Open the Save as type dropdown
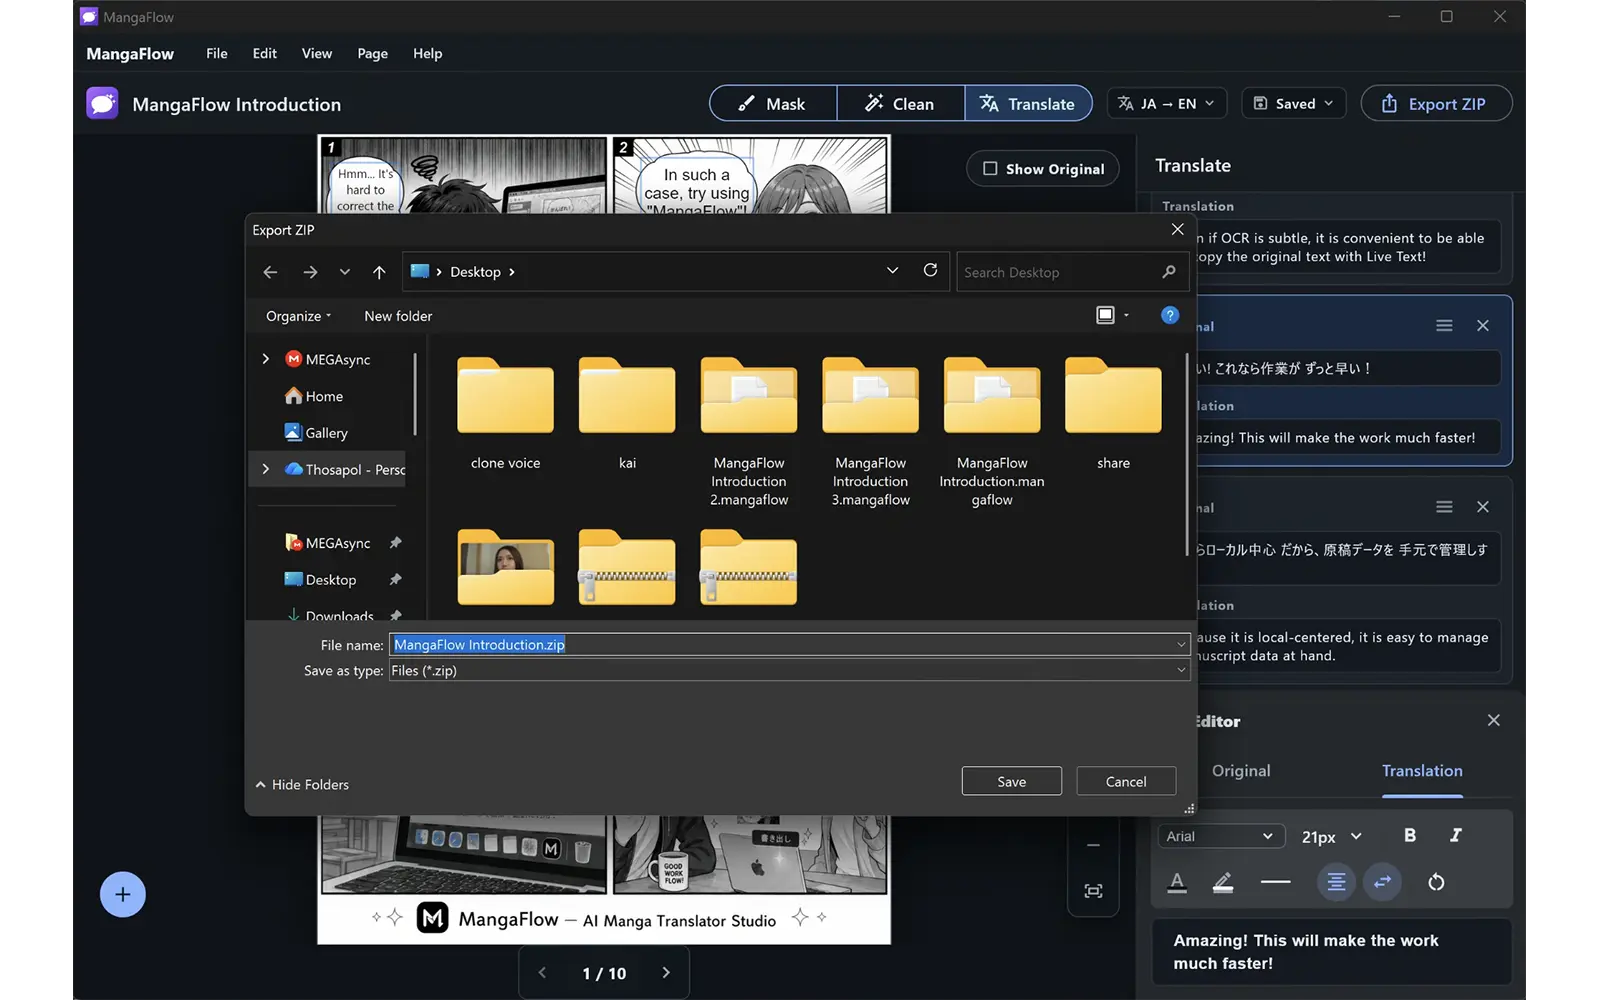 click(789, 671)
